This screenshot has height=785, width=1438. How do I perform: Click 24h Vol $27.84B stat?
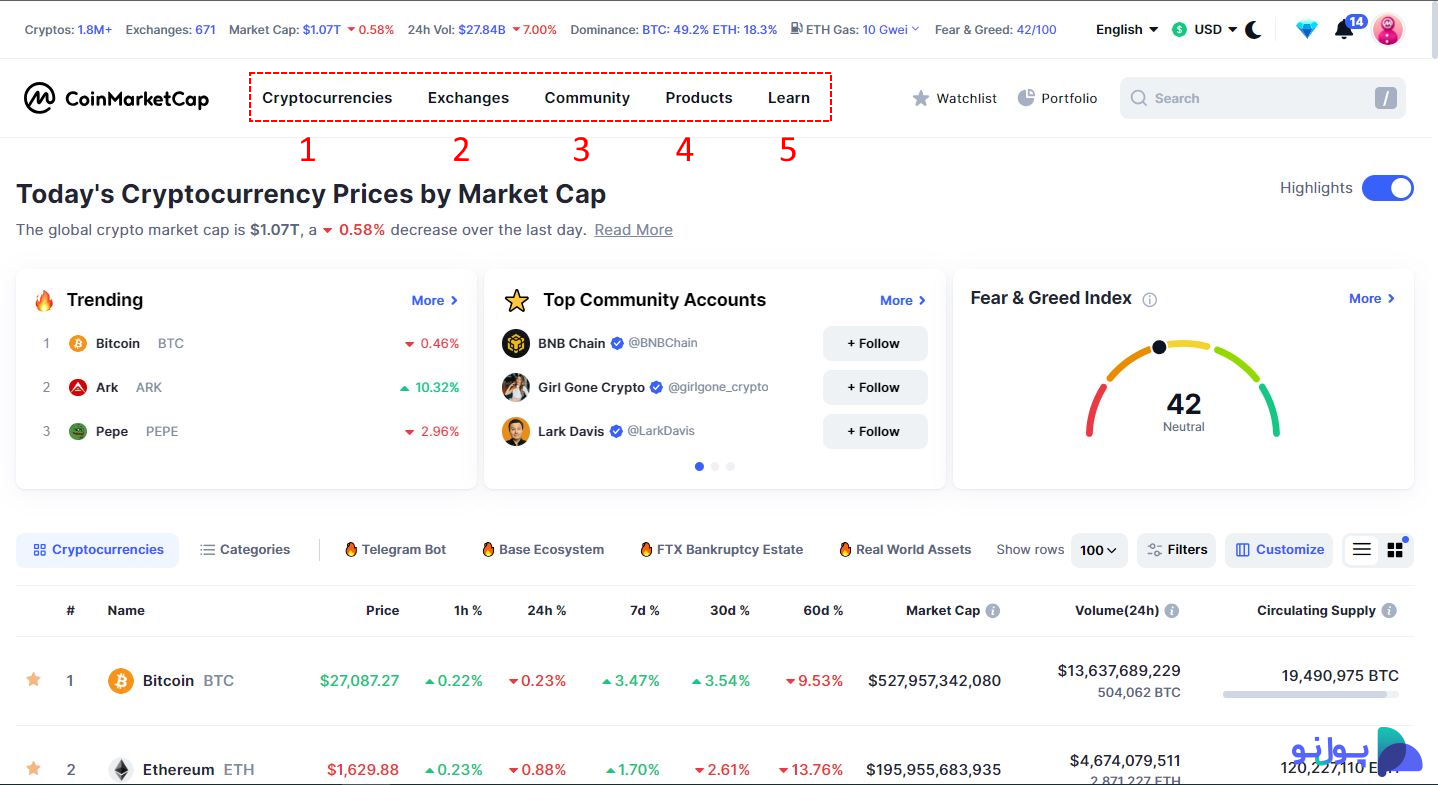(482, 29)
